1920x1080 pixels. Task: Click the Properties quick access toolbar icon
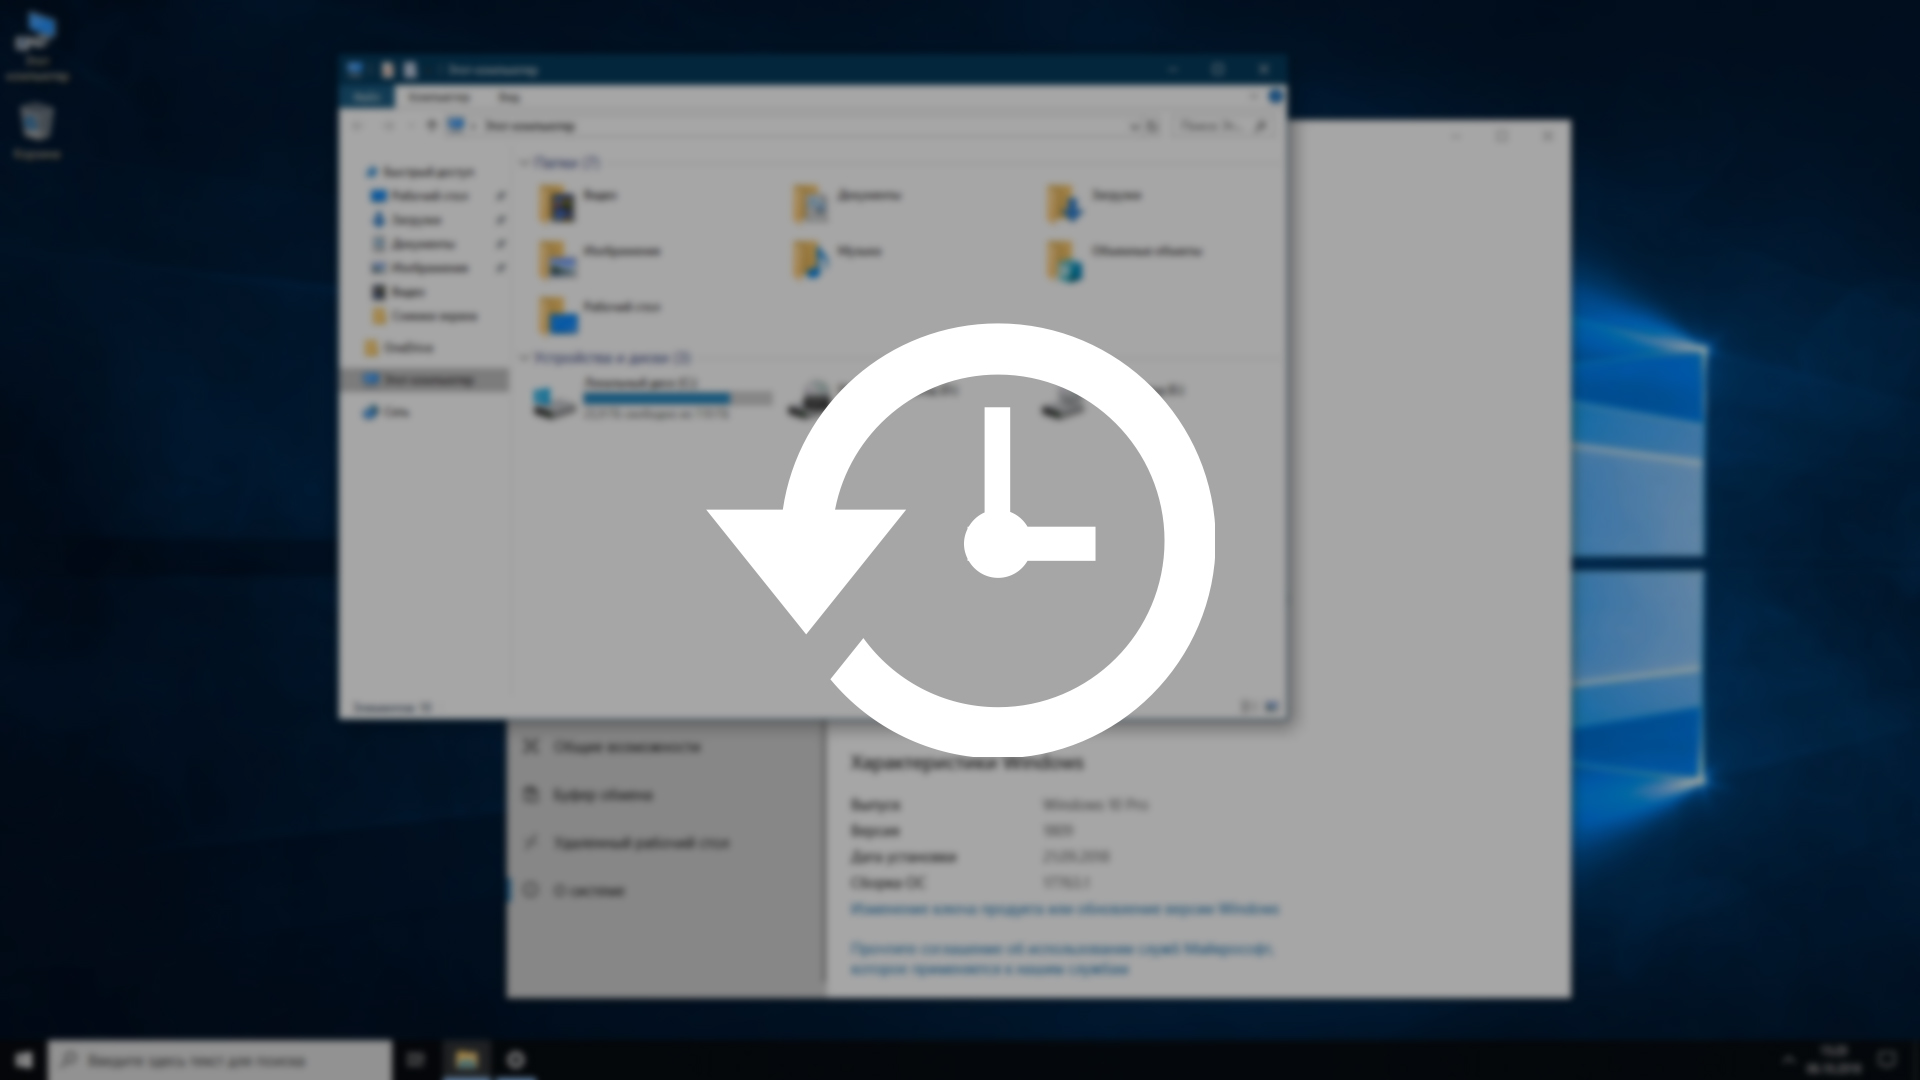tap(387, 69)
